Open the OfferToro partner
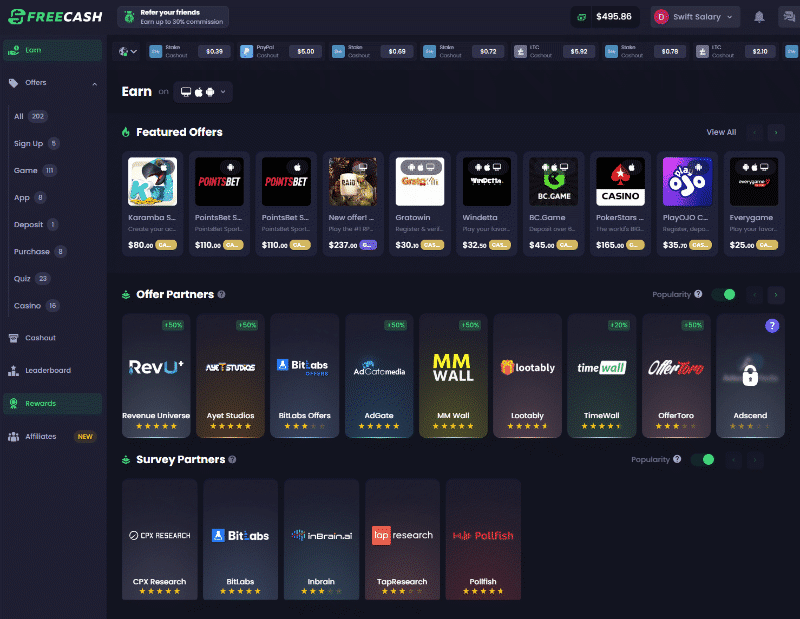Viewport: 800px width, 619px height. [x=676, y=376]
